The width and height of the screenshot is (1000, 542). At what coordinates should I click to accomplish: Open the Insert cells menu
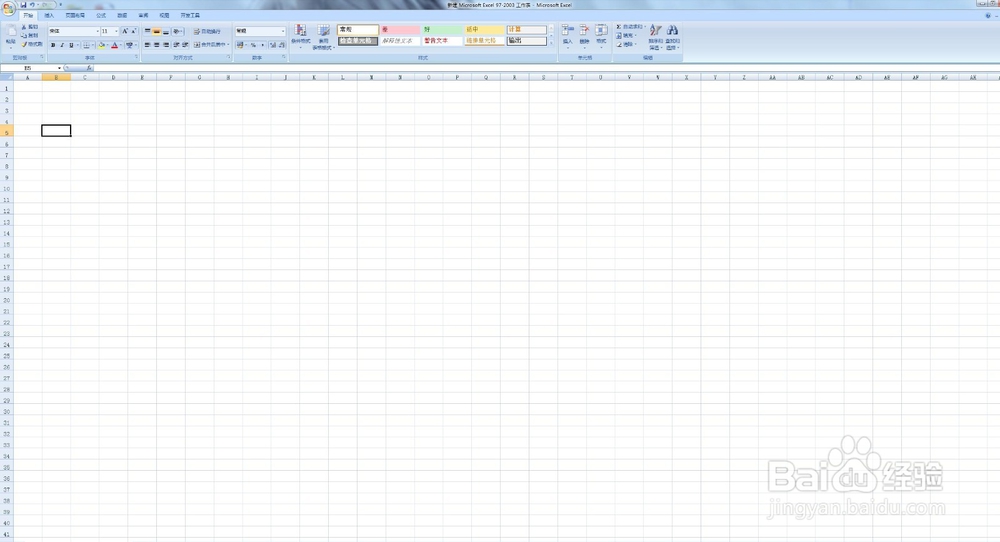tap(568, 37)
